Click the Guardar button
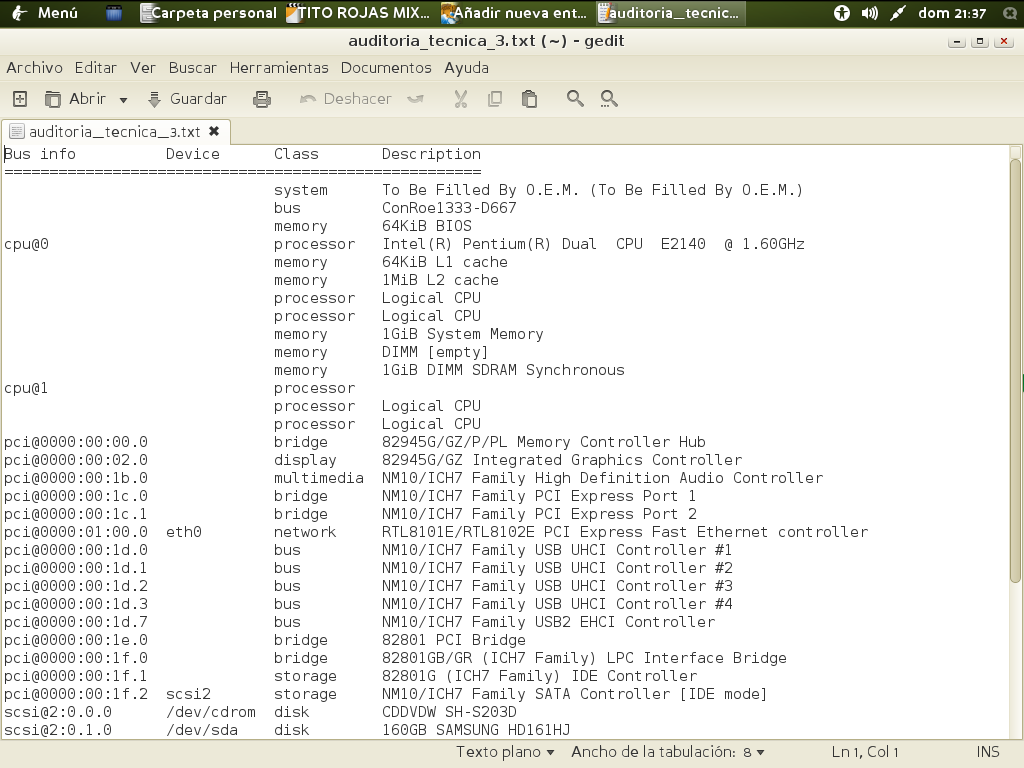 point(187,99)
